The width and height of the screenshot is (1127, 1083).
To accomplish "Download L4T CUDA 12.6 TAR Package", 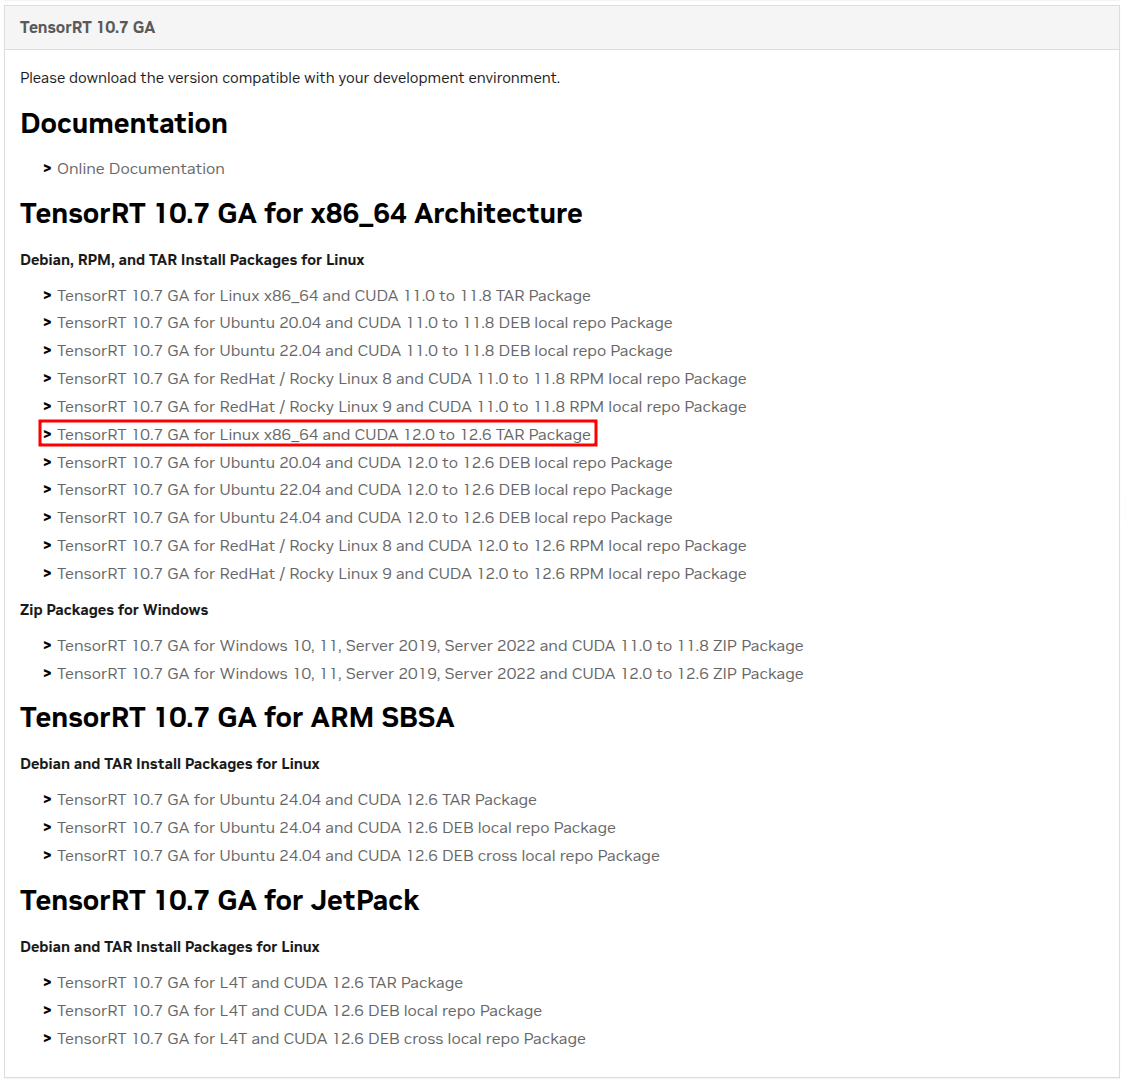I will (260, 983).
